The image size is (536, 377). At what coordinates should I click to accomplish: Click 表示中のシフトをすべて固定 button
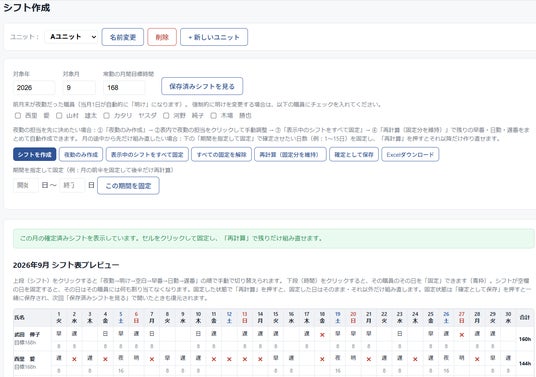click(x=147, y=154)
